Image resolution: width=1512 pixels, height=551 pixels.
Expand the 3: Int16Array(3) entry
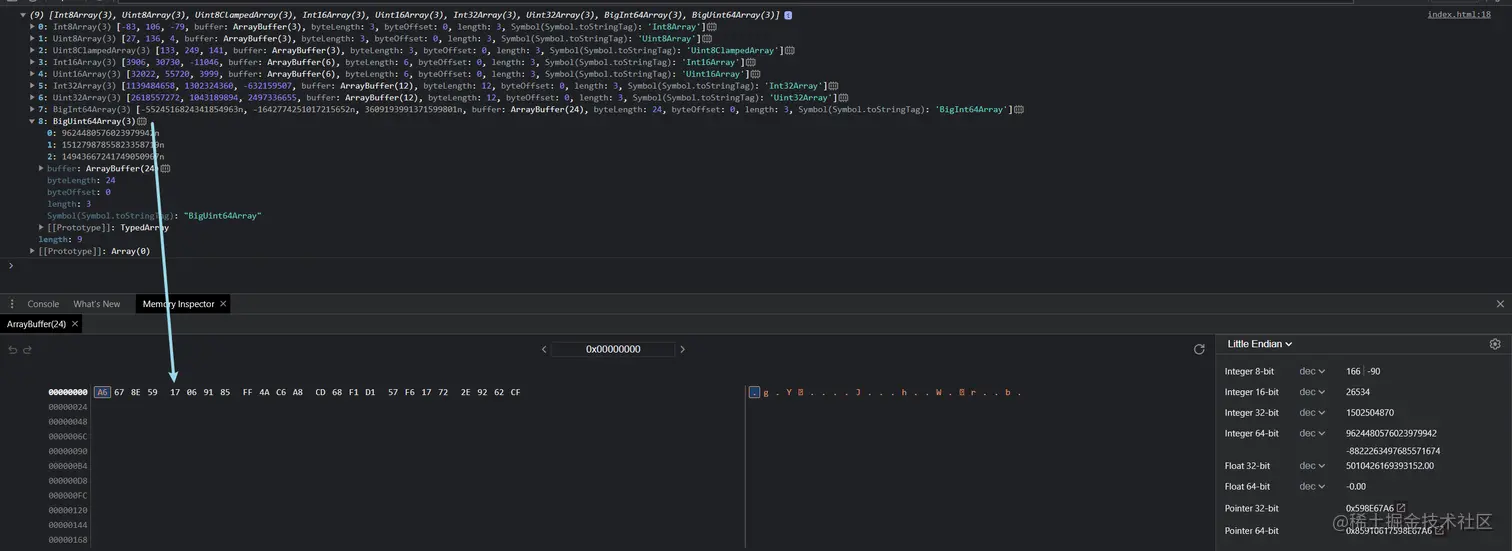point(32,62)
